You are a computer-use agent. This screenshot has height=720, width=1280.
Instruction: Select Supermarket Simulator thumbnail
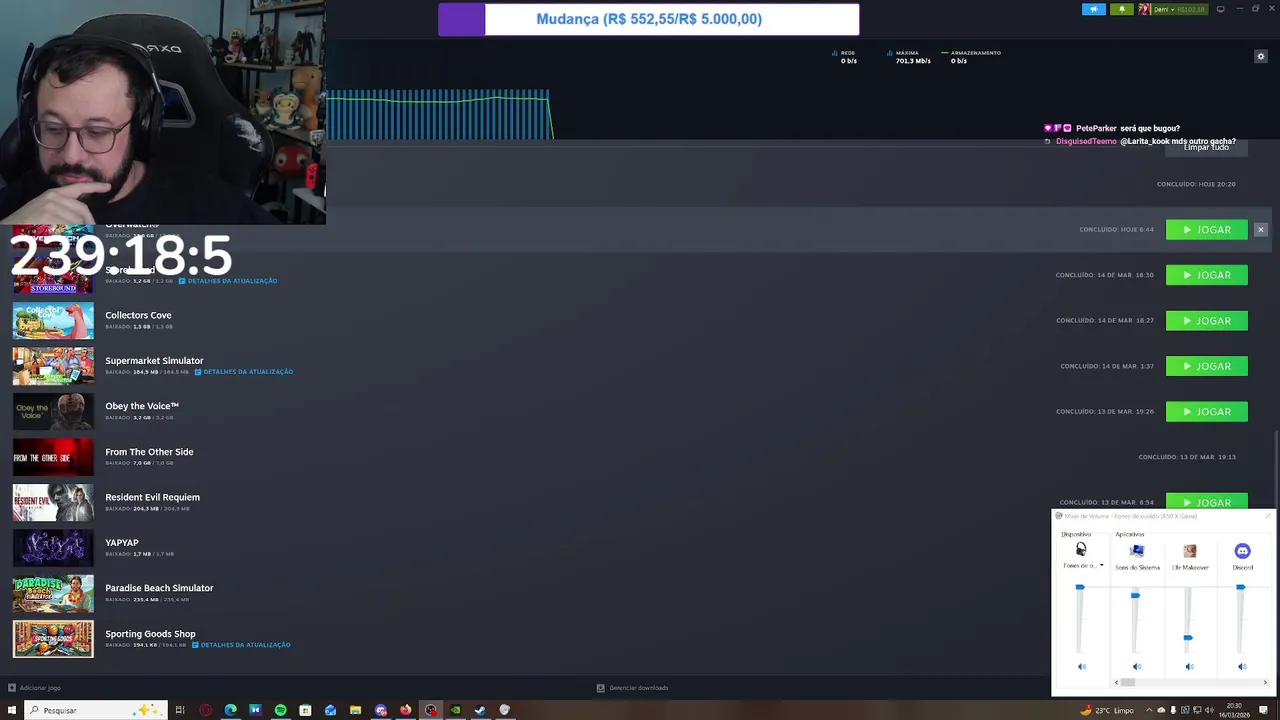(53, 366)
